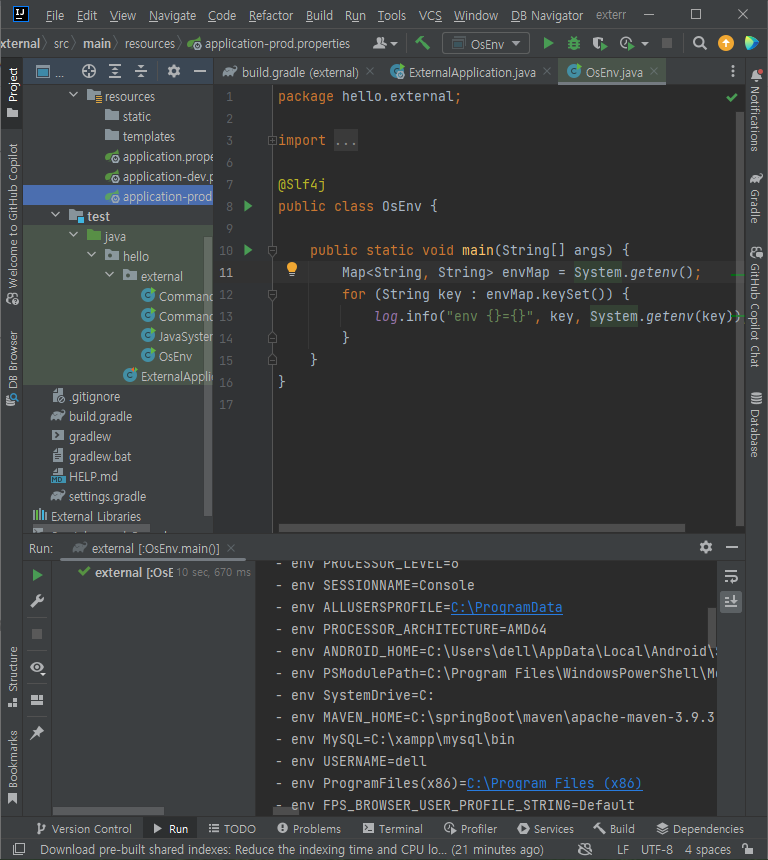Screen dimensions: 768x860
Task: Open Version Control tool window
Action: pyautogui.click(x=84, y=828)
